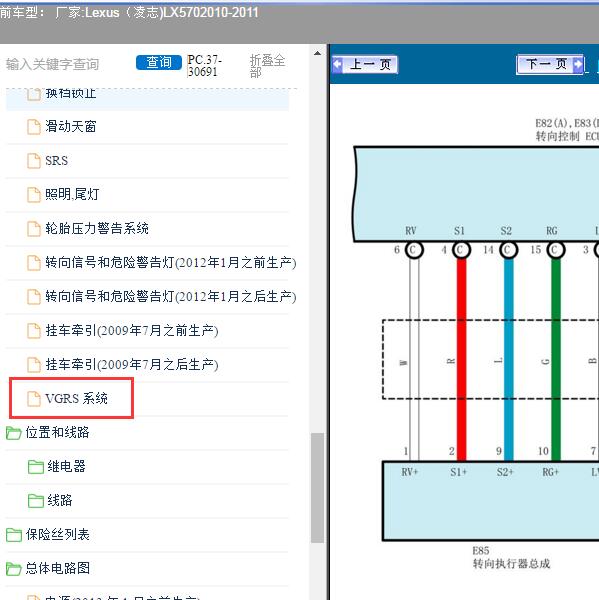This screenshot has width=599, height=600.
Task: Click the RV+ terminal label
Action: click(x=410, y=472)
